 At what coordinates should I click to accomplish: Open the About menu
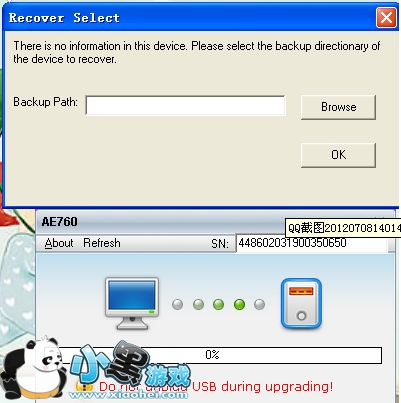click(59, 243)
